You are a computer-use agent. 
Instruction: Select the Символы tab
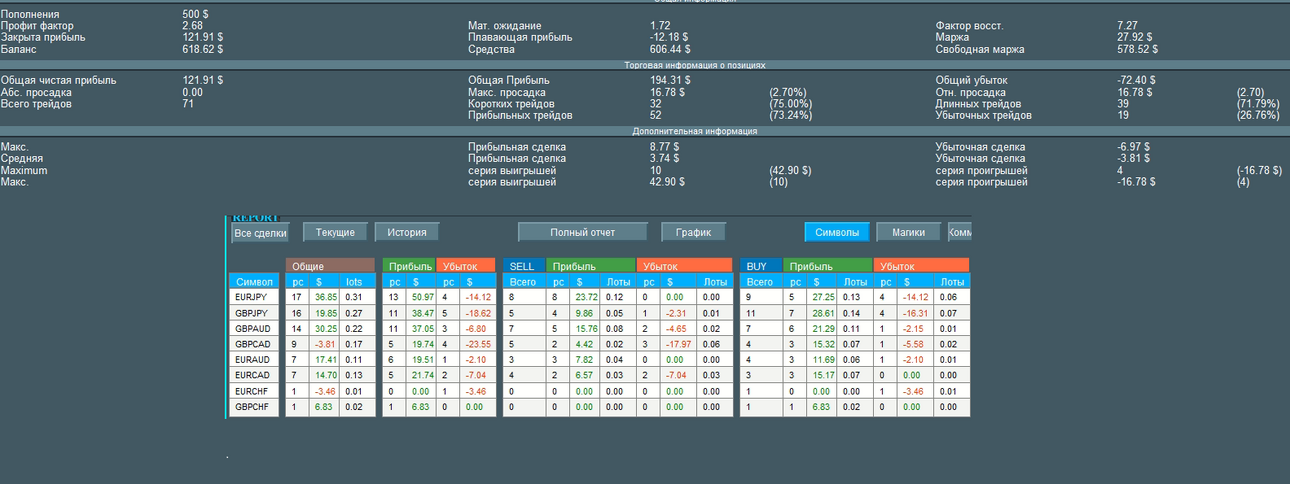pos(837,232)
